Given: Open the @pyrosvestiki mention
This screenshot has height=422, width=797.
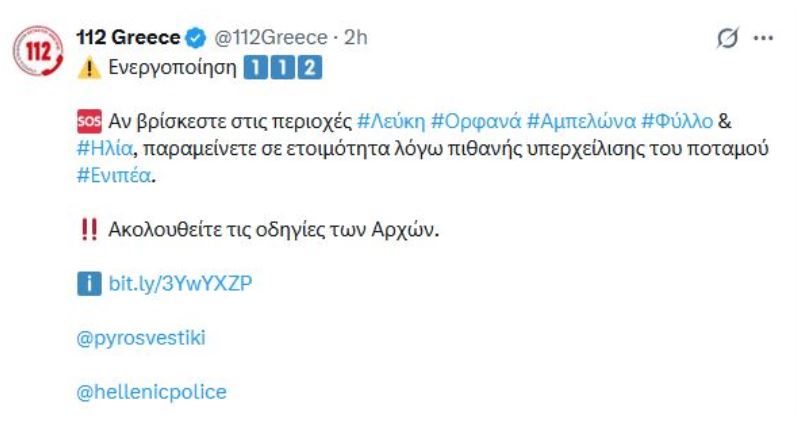Looking at the screenshot, I should tap(140, 337).
